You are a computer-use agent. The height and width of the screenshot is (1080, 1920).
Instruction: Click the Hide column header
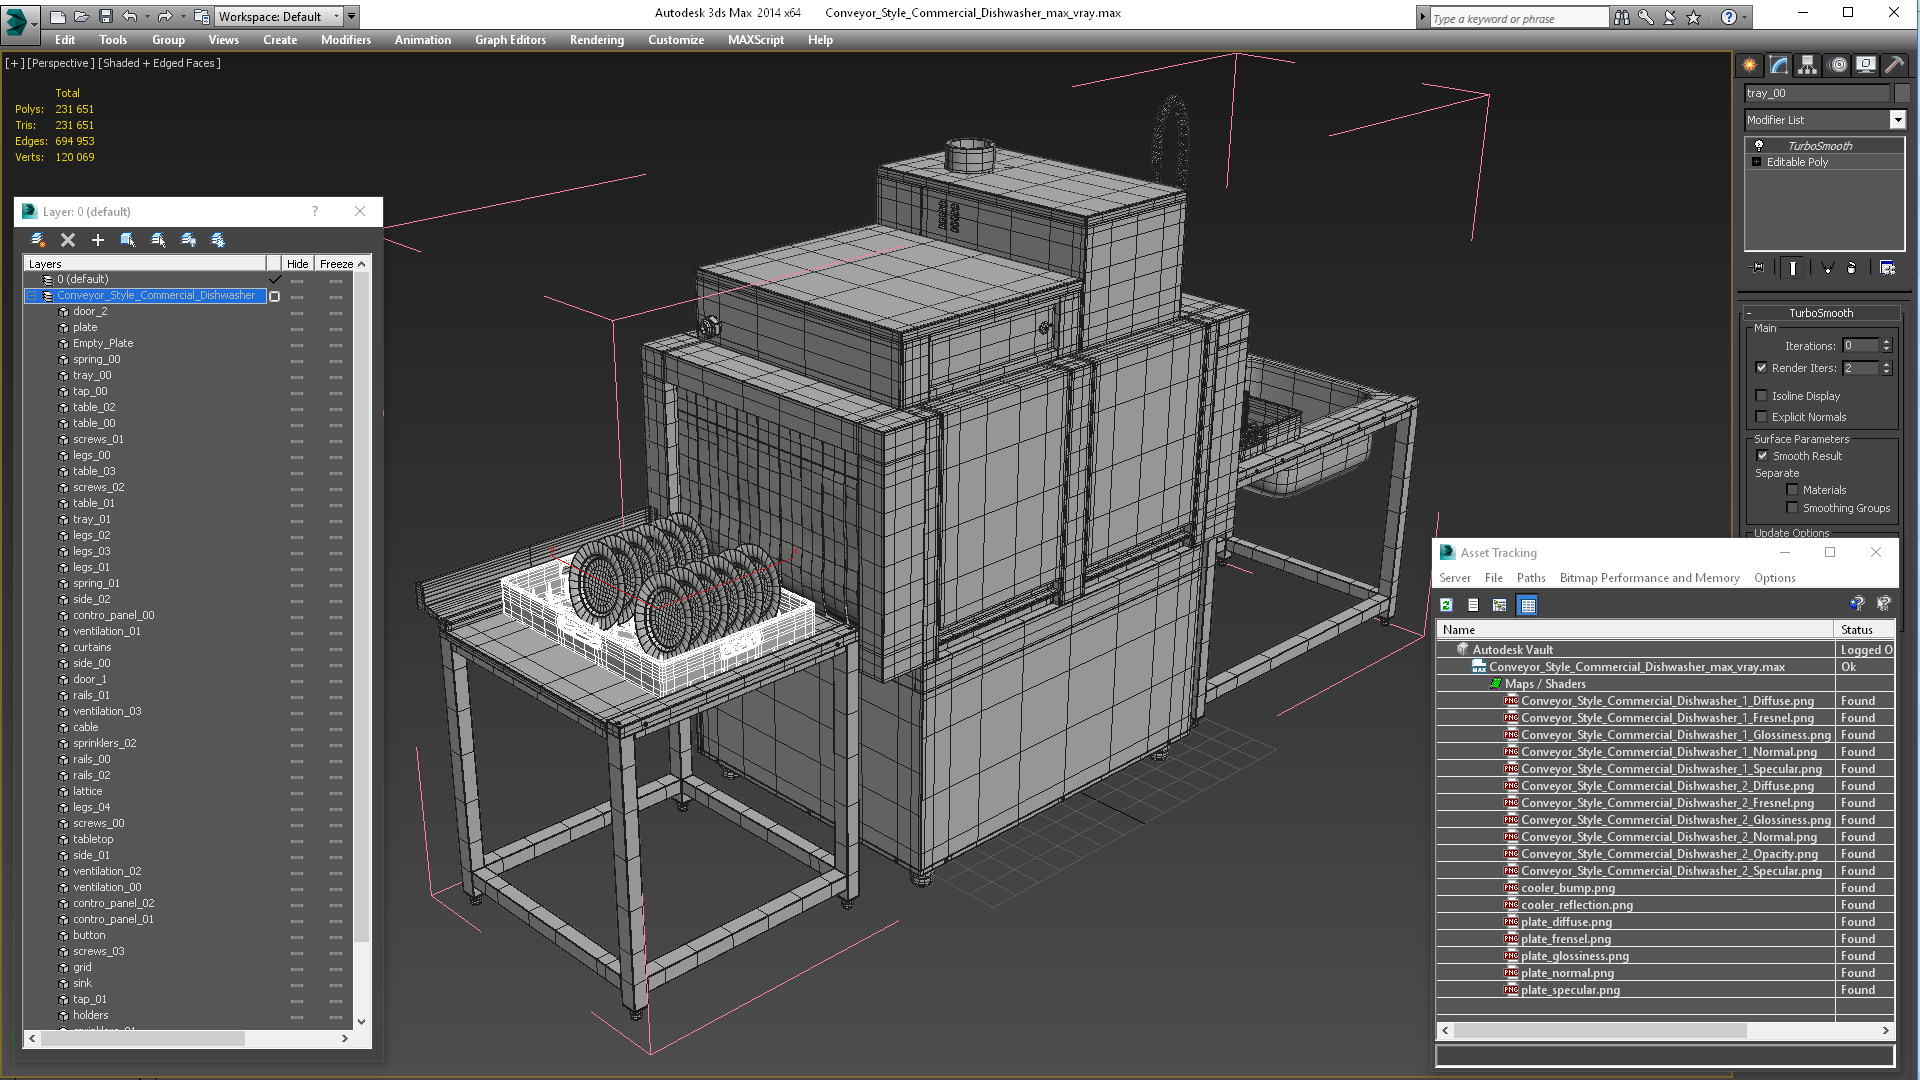[297, 264]
